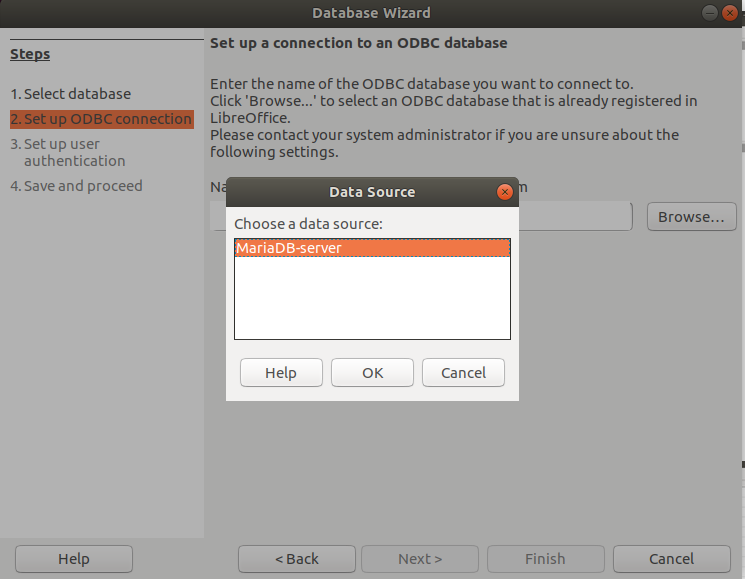Click empty area in the data source listbox
The width and height of the screenshot is (747, 579).
point(372,298)
